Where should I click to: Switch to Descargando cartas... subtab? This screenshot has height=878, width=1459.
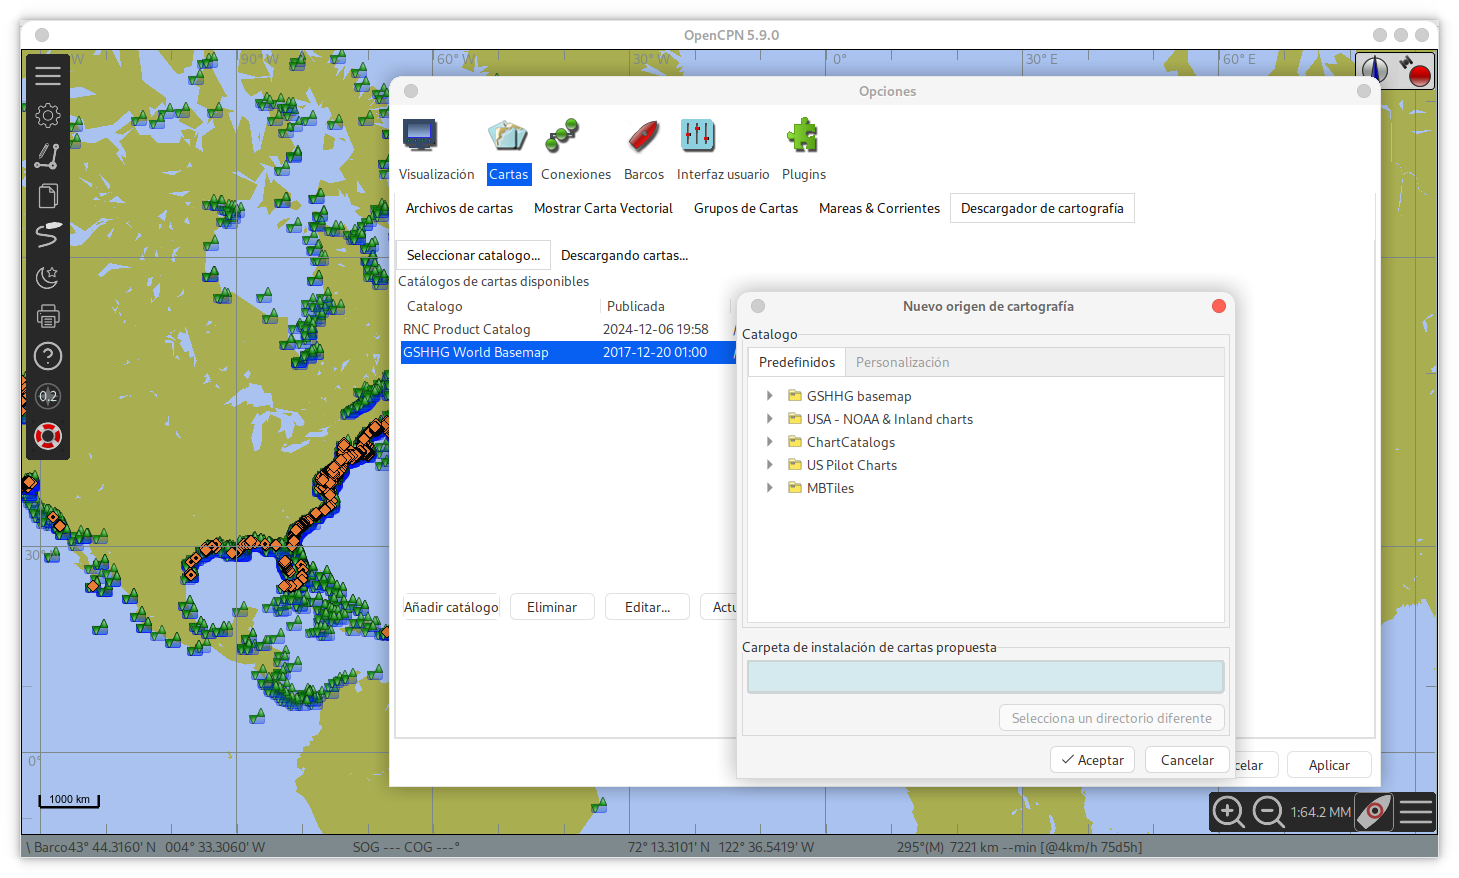(624, 255)
